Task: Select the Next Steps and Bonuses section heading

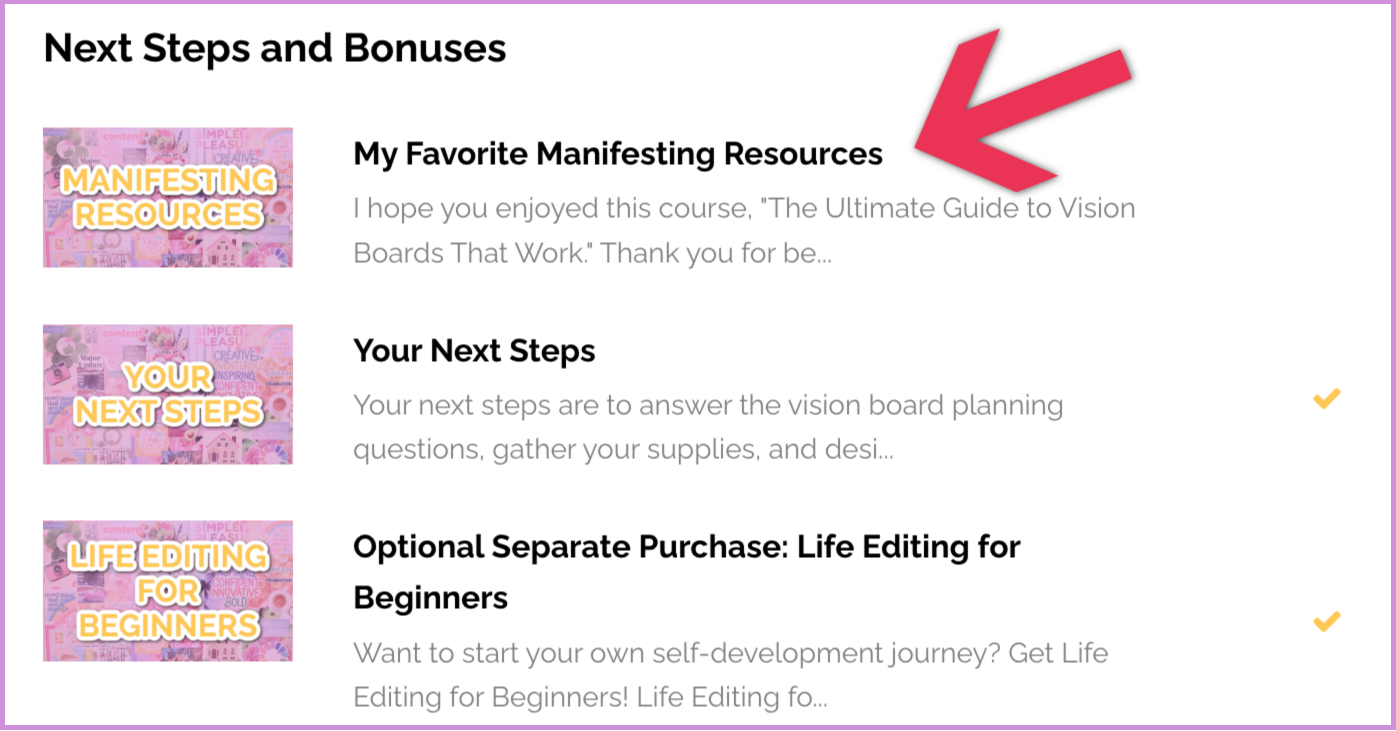Action: pyautogui.click(x=275, y=47)
